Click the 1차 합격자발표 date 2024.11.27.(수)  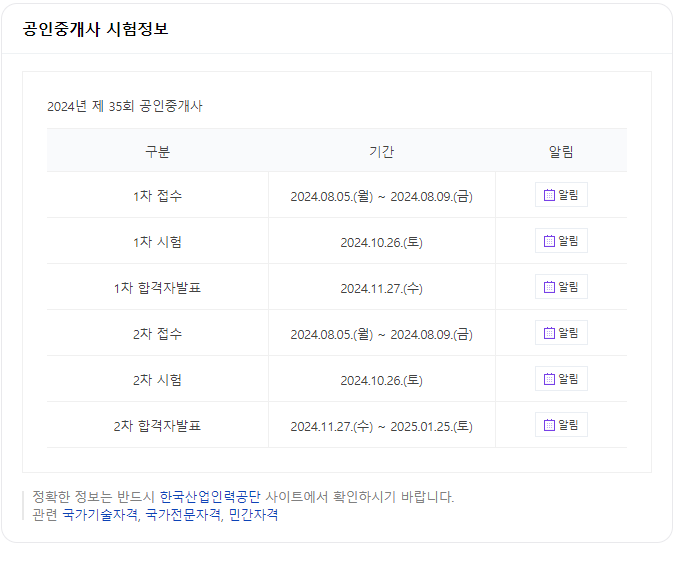(x=382, y=288)
